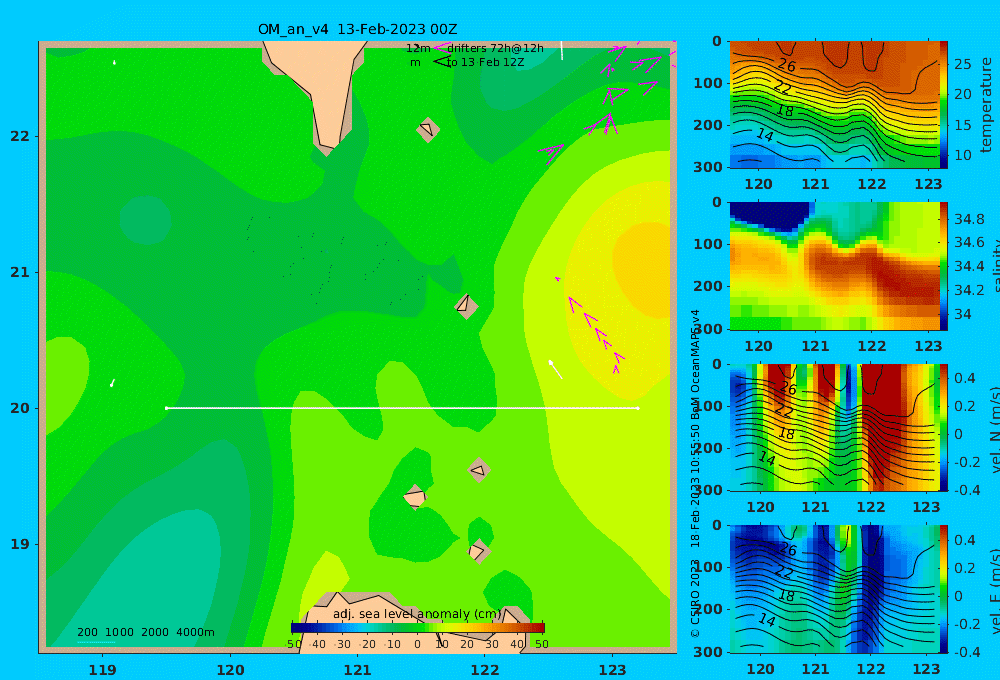Click the 'vel. N (m/s)' color bar label

[994, 429]
